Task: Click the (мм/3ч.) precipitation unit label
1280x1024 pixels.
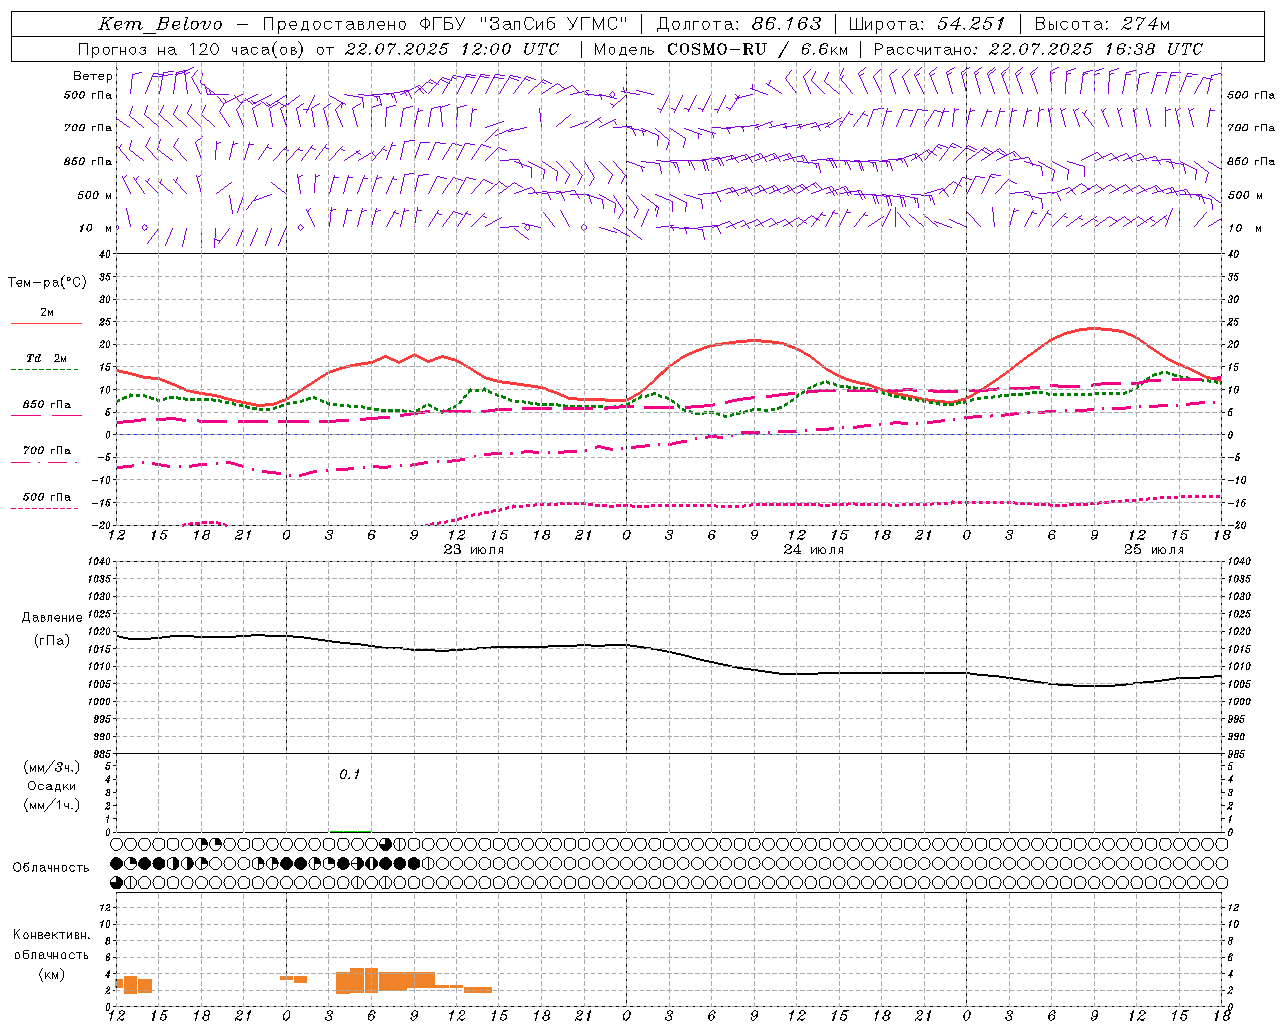Action: click(x=52, y=767)
